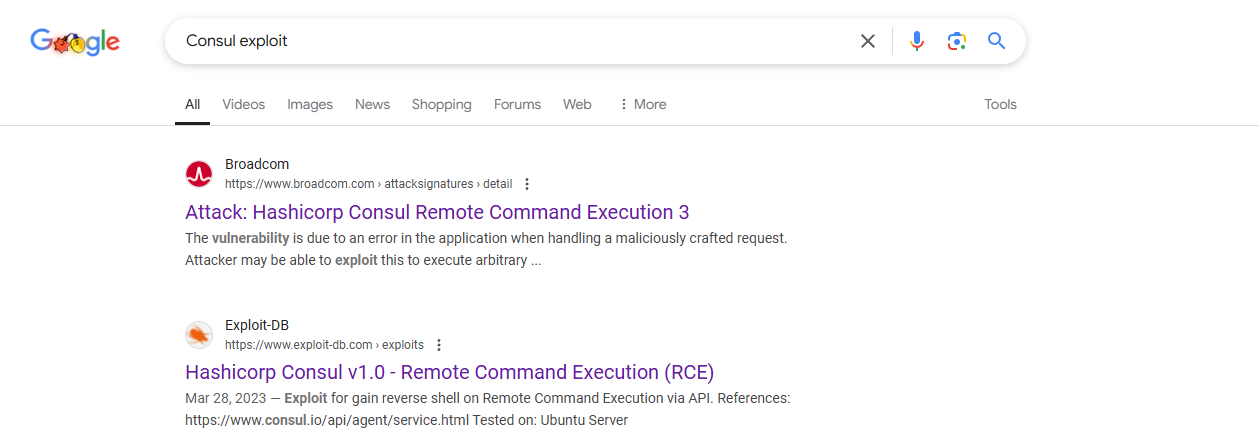This screenshot has width=1259, height=437.
Task: Switch to the Web tab
Action: [577, 104]
